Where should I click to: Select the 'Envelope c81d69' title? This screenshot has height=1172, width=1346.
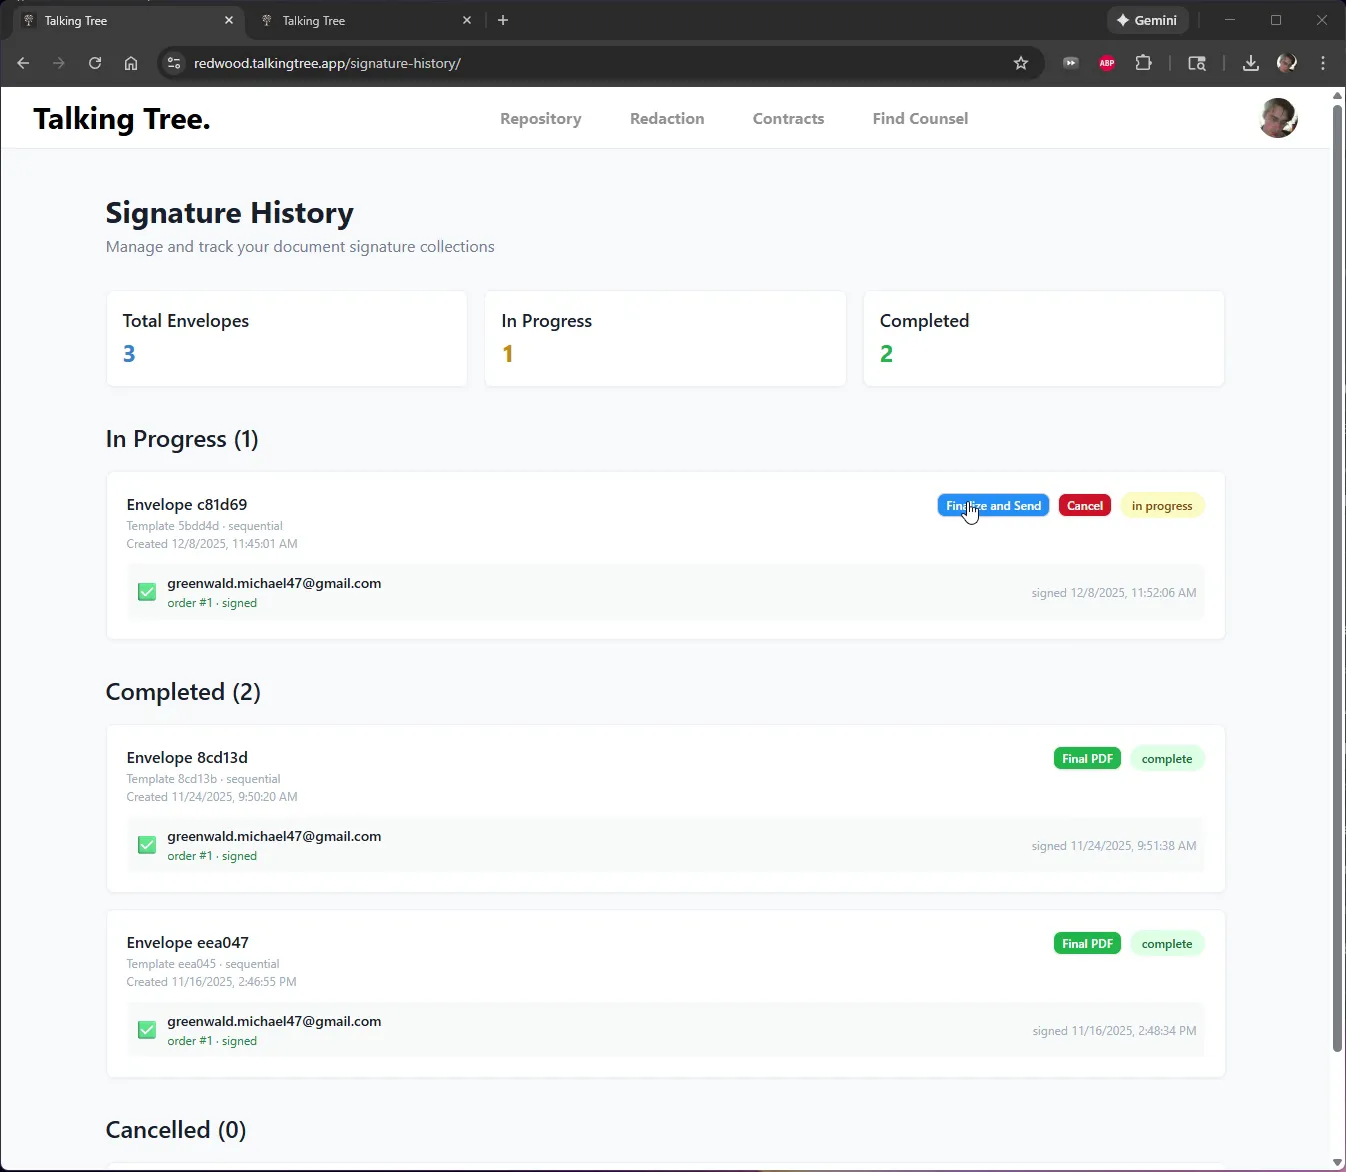click(x=187, y=505)
